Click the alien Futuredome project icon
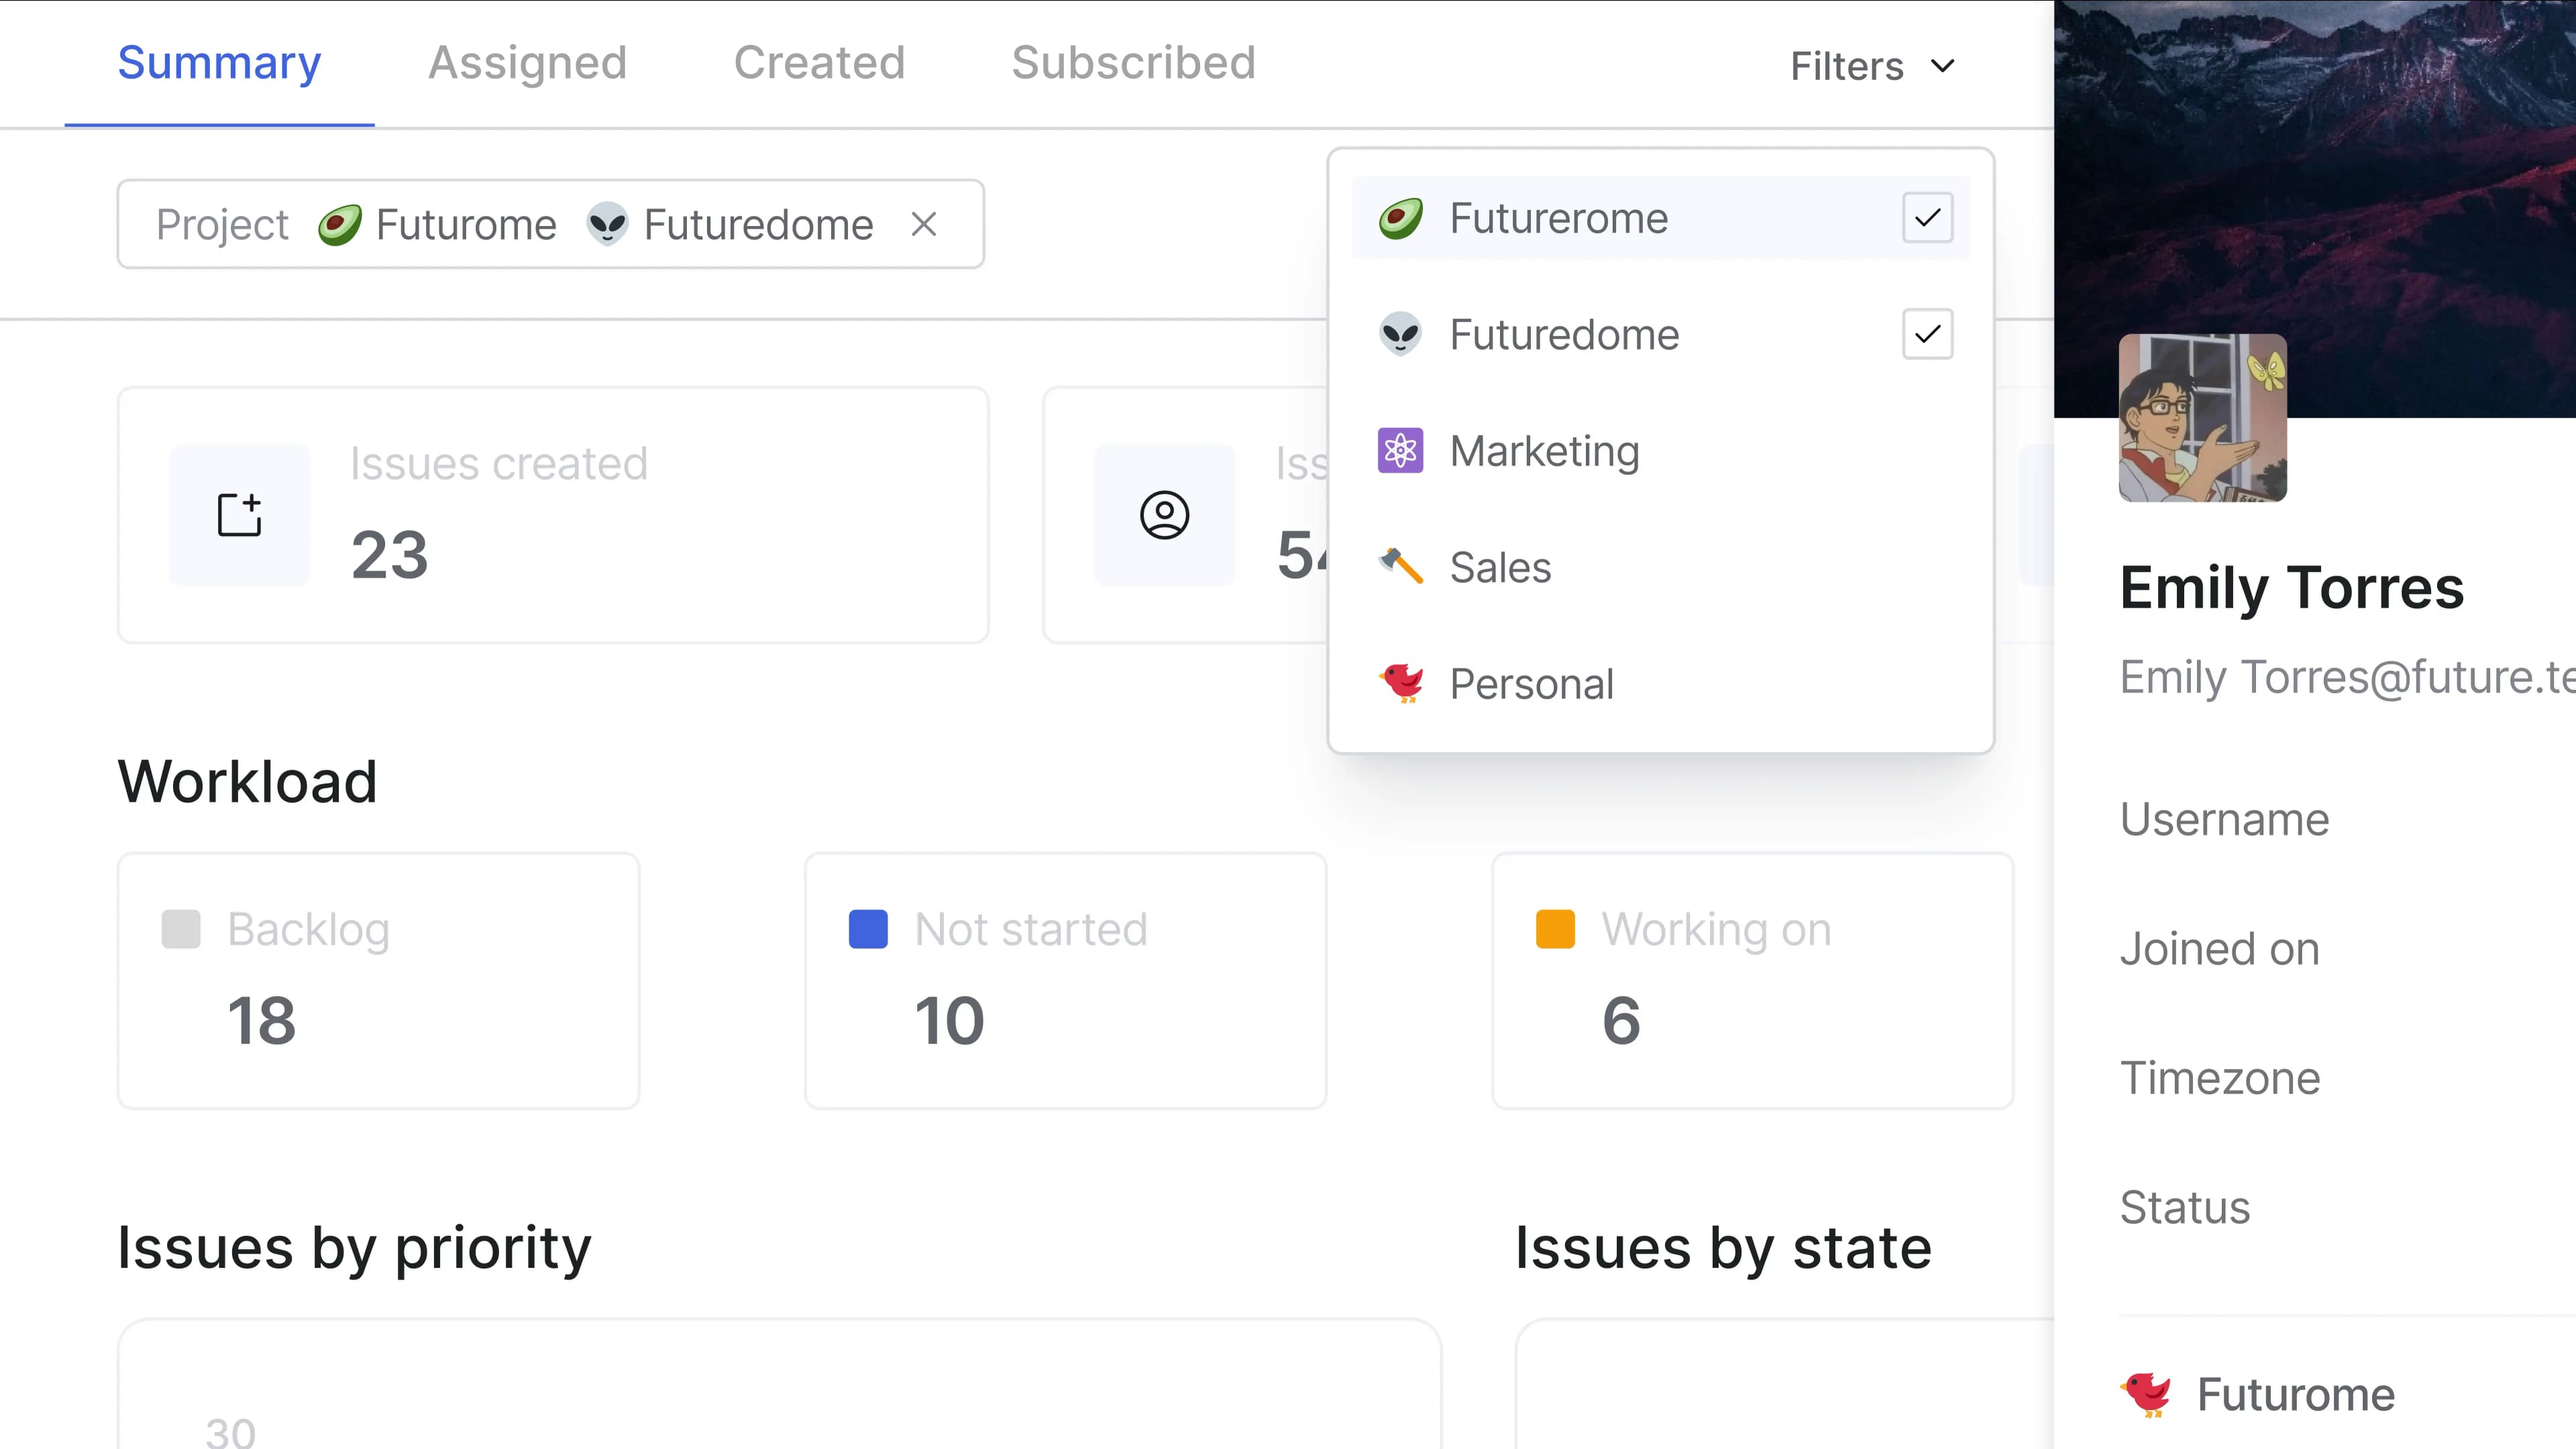Screen dimensions: 2576x1449 coord(1400,334)
